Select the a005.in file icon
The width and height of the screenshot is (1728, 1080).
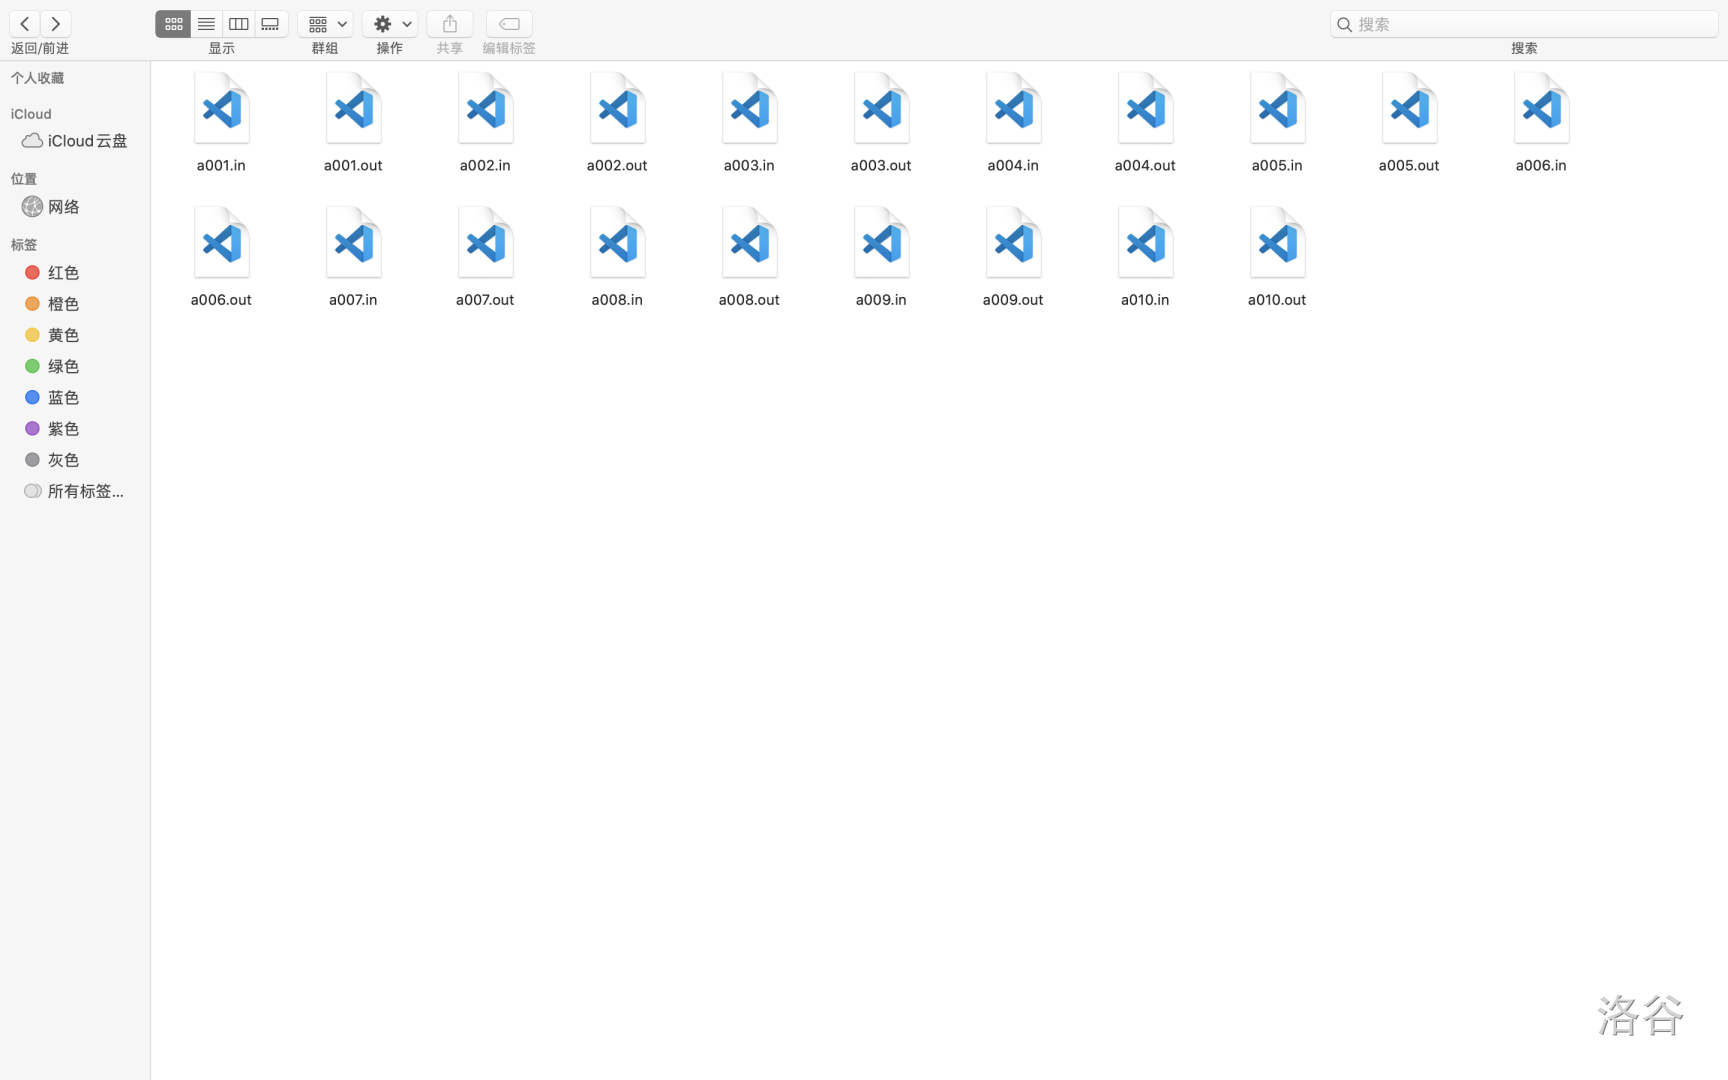pos(1277,109)
